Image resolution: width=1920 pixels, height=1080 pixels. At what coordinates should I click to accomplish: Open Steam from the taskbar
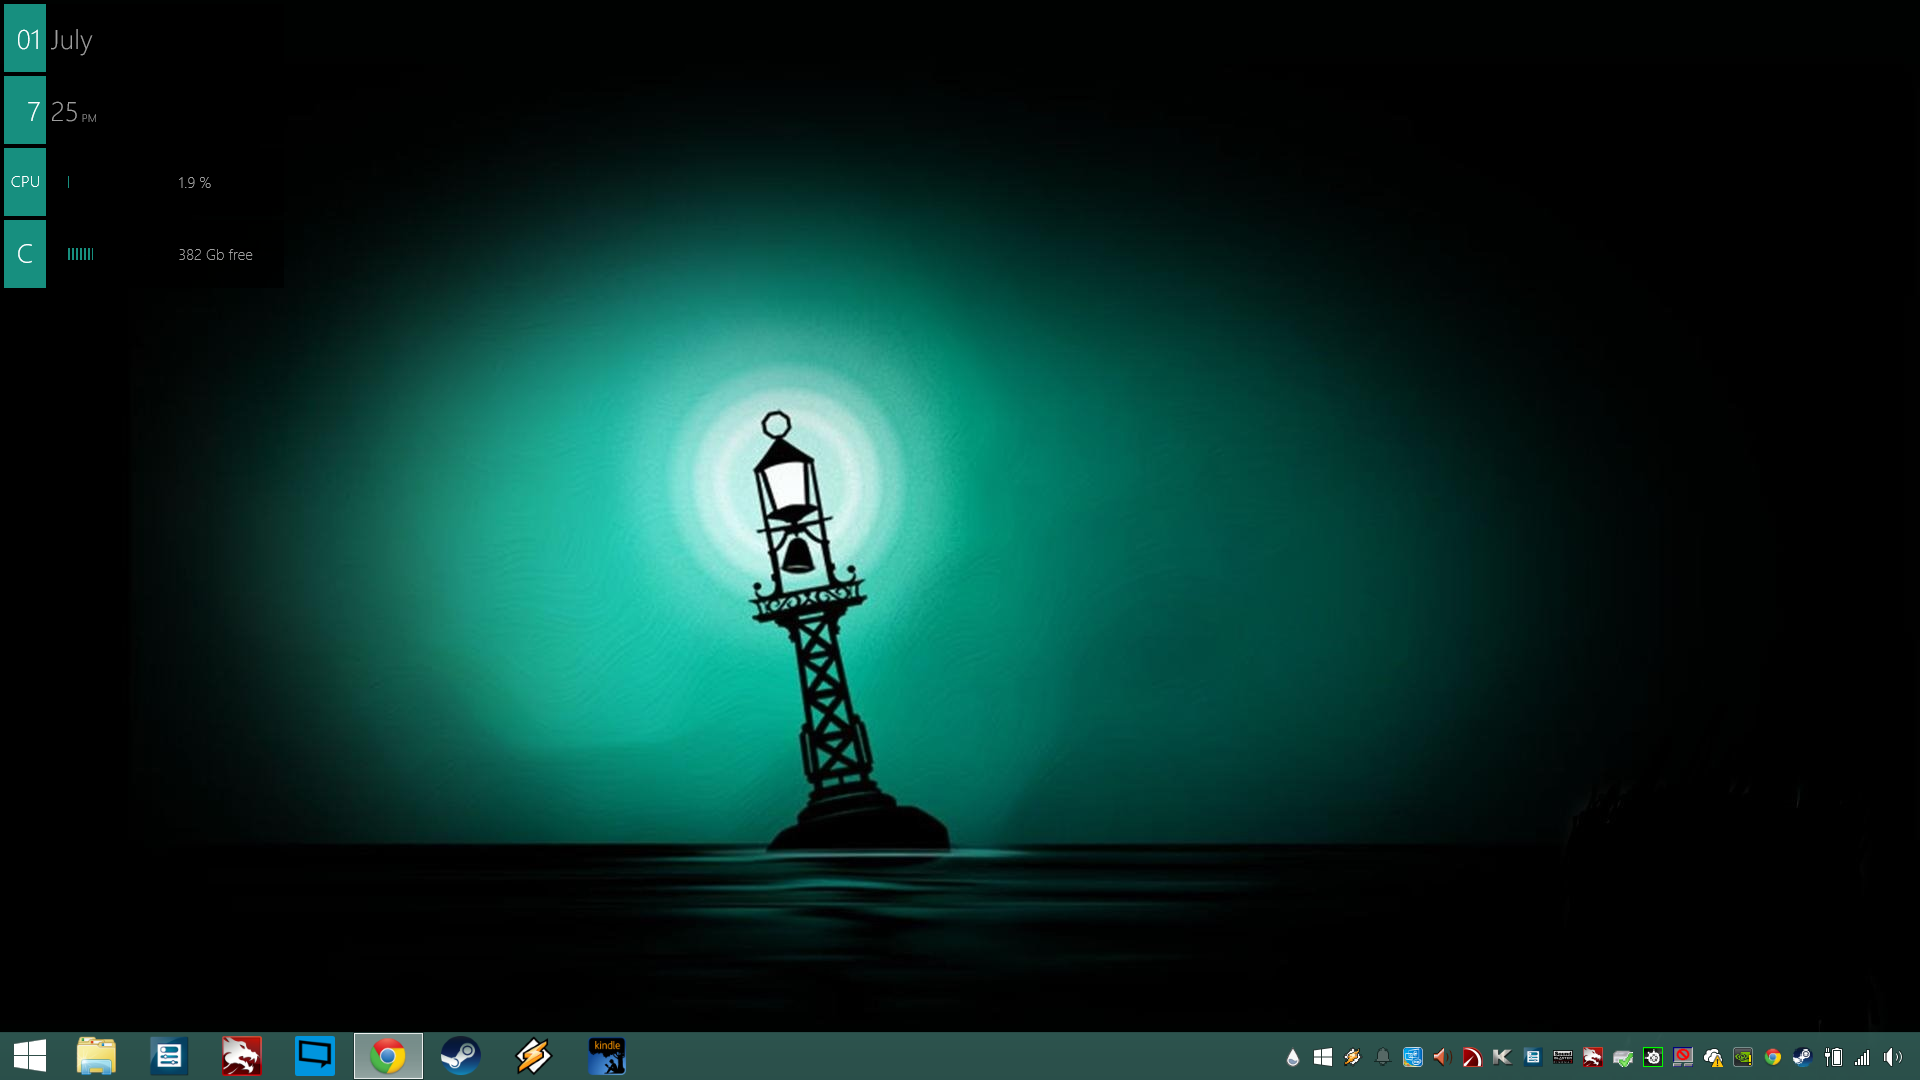(461, 1056)
